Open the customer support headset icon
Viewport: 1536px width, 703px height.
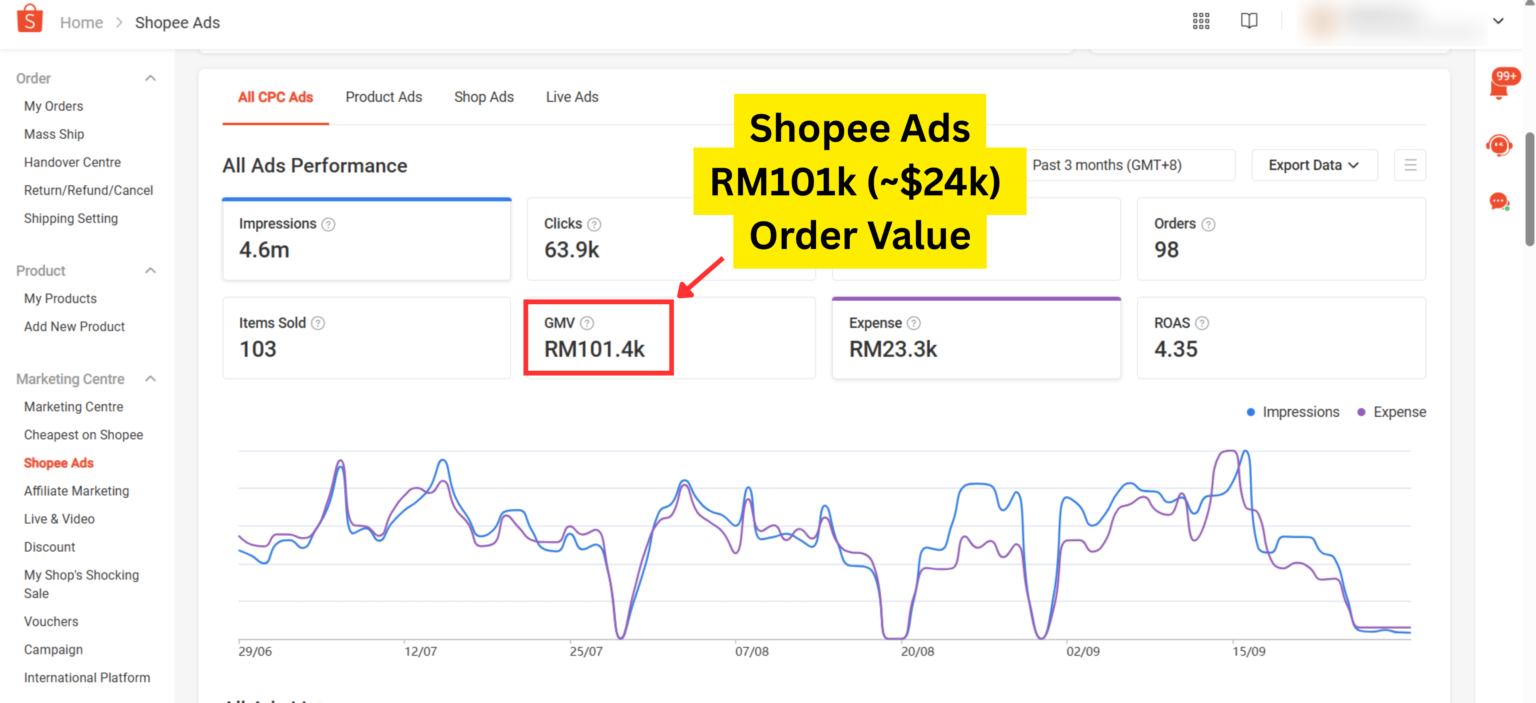[1499, 146]
